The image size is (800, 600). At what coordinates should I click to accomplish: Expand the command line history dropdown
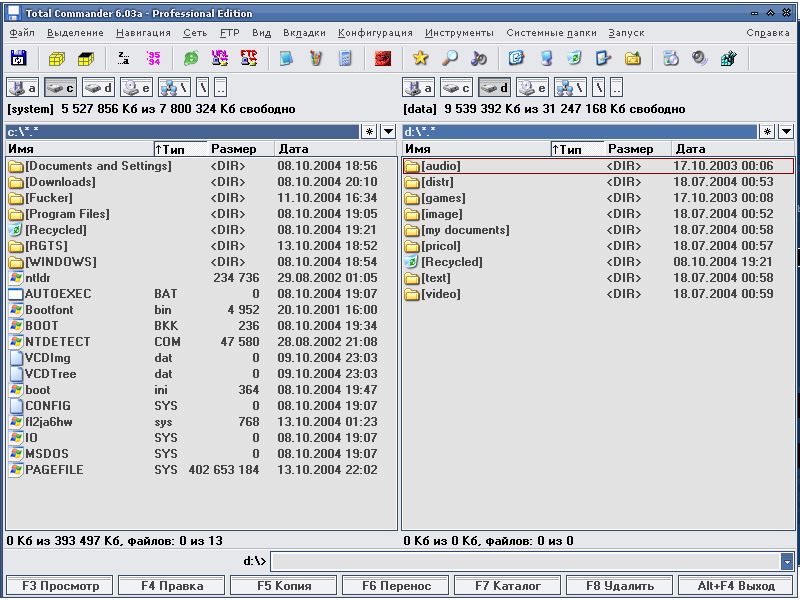point(787,562)
